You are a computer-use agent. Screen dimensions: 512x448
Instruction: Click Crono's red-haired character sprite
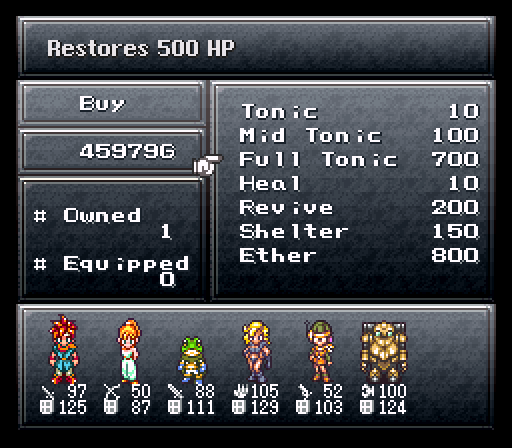point(63,349)
